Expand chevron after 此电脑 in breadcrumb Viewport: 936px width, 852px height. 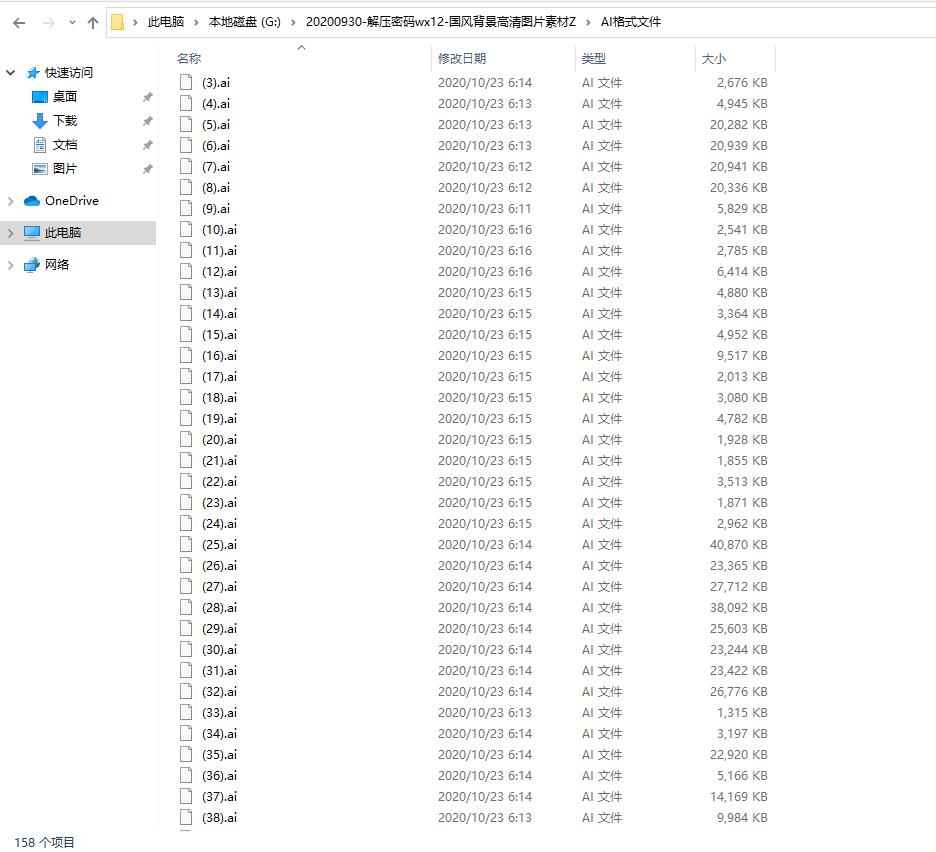[x=196, y=22]
